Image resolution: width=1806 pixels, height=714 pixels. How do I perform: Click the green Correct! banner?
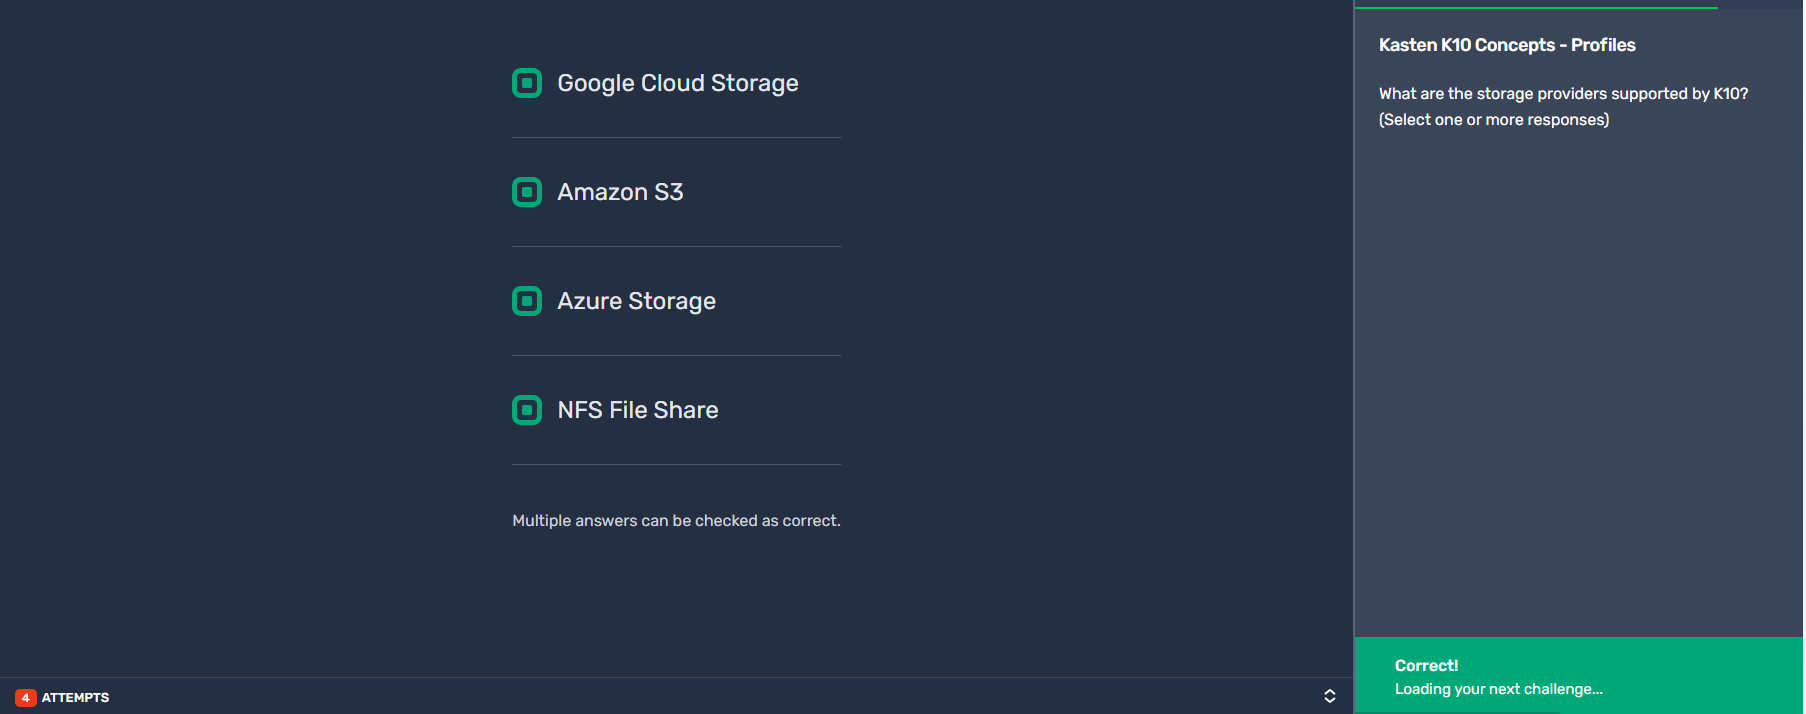(x=1578, y=675)
